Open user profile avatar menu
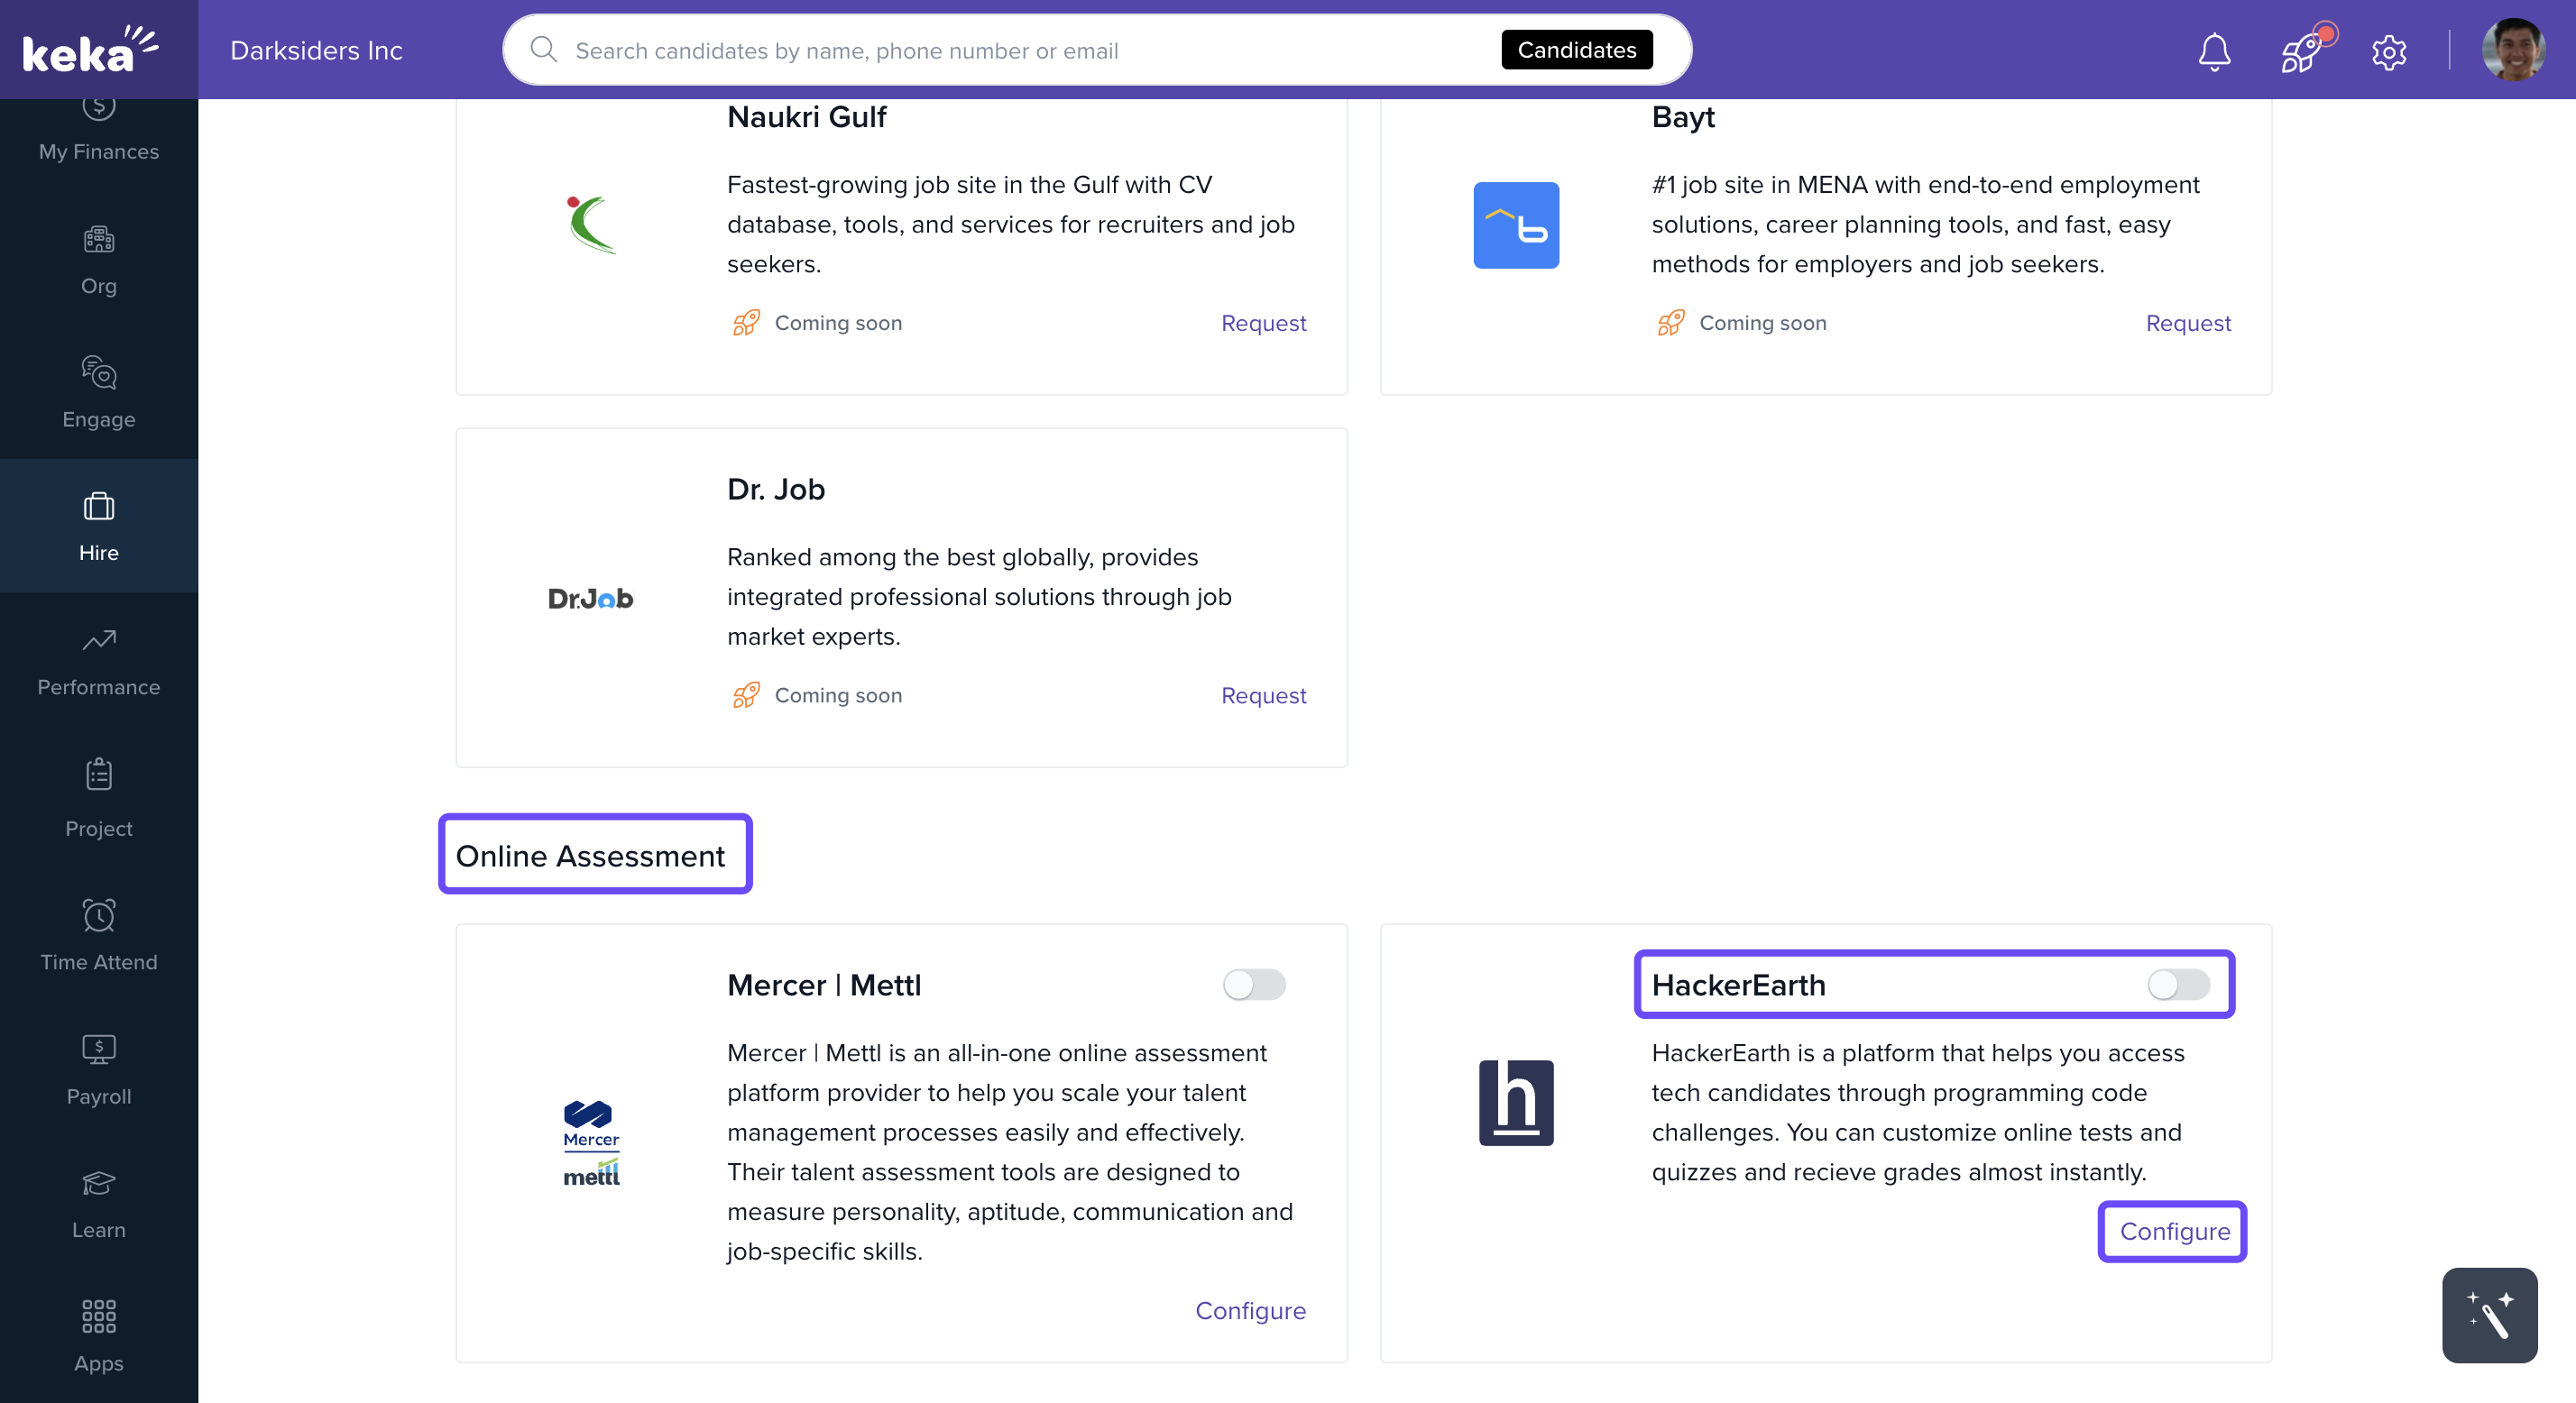Screen dimensions: 2576x1403 coord(2512,50)
